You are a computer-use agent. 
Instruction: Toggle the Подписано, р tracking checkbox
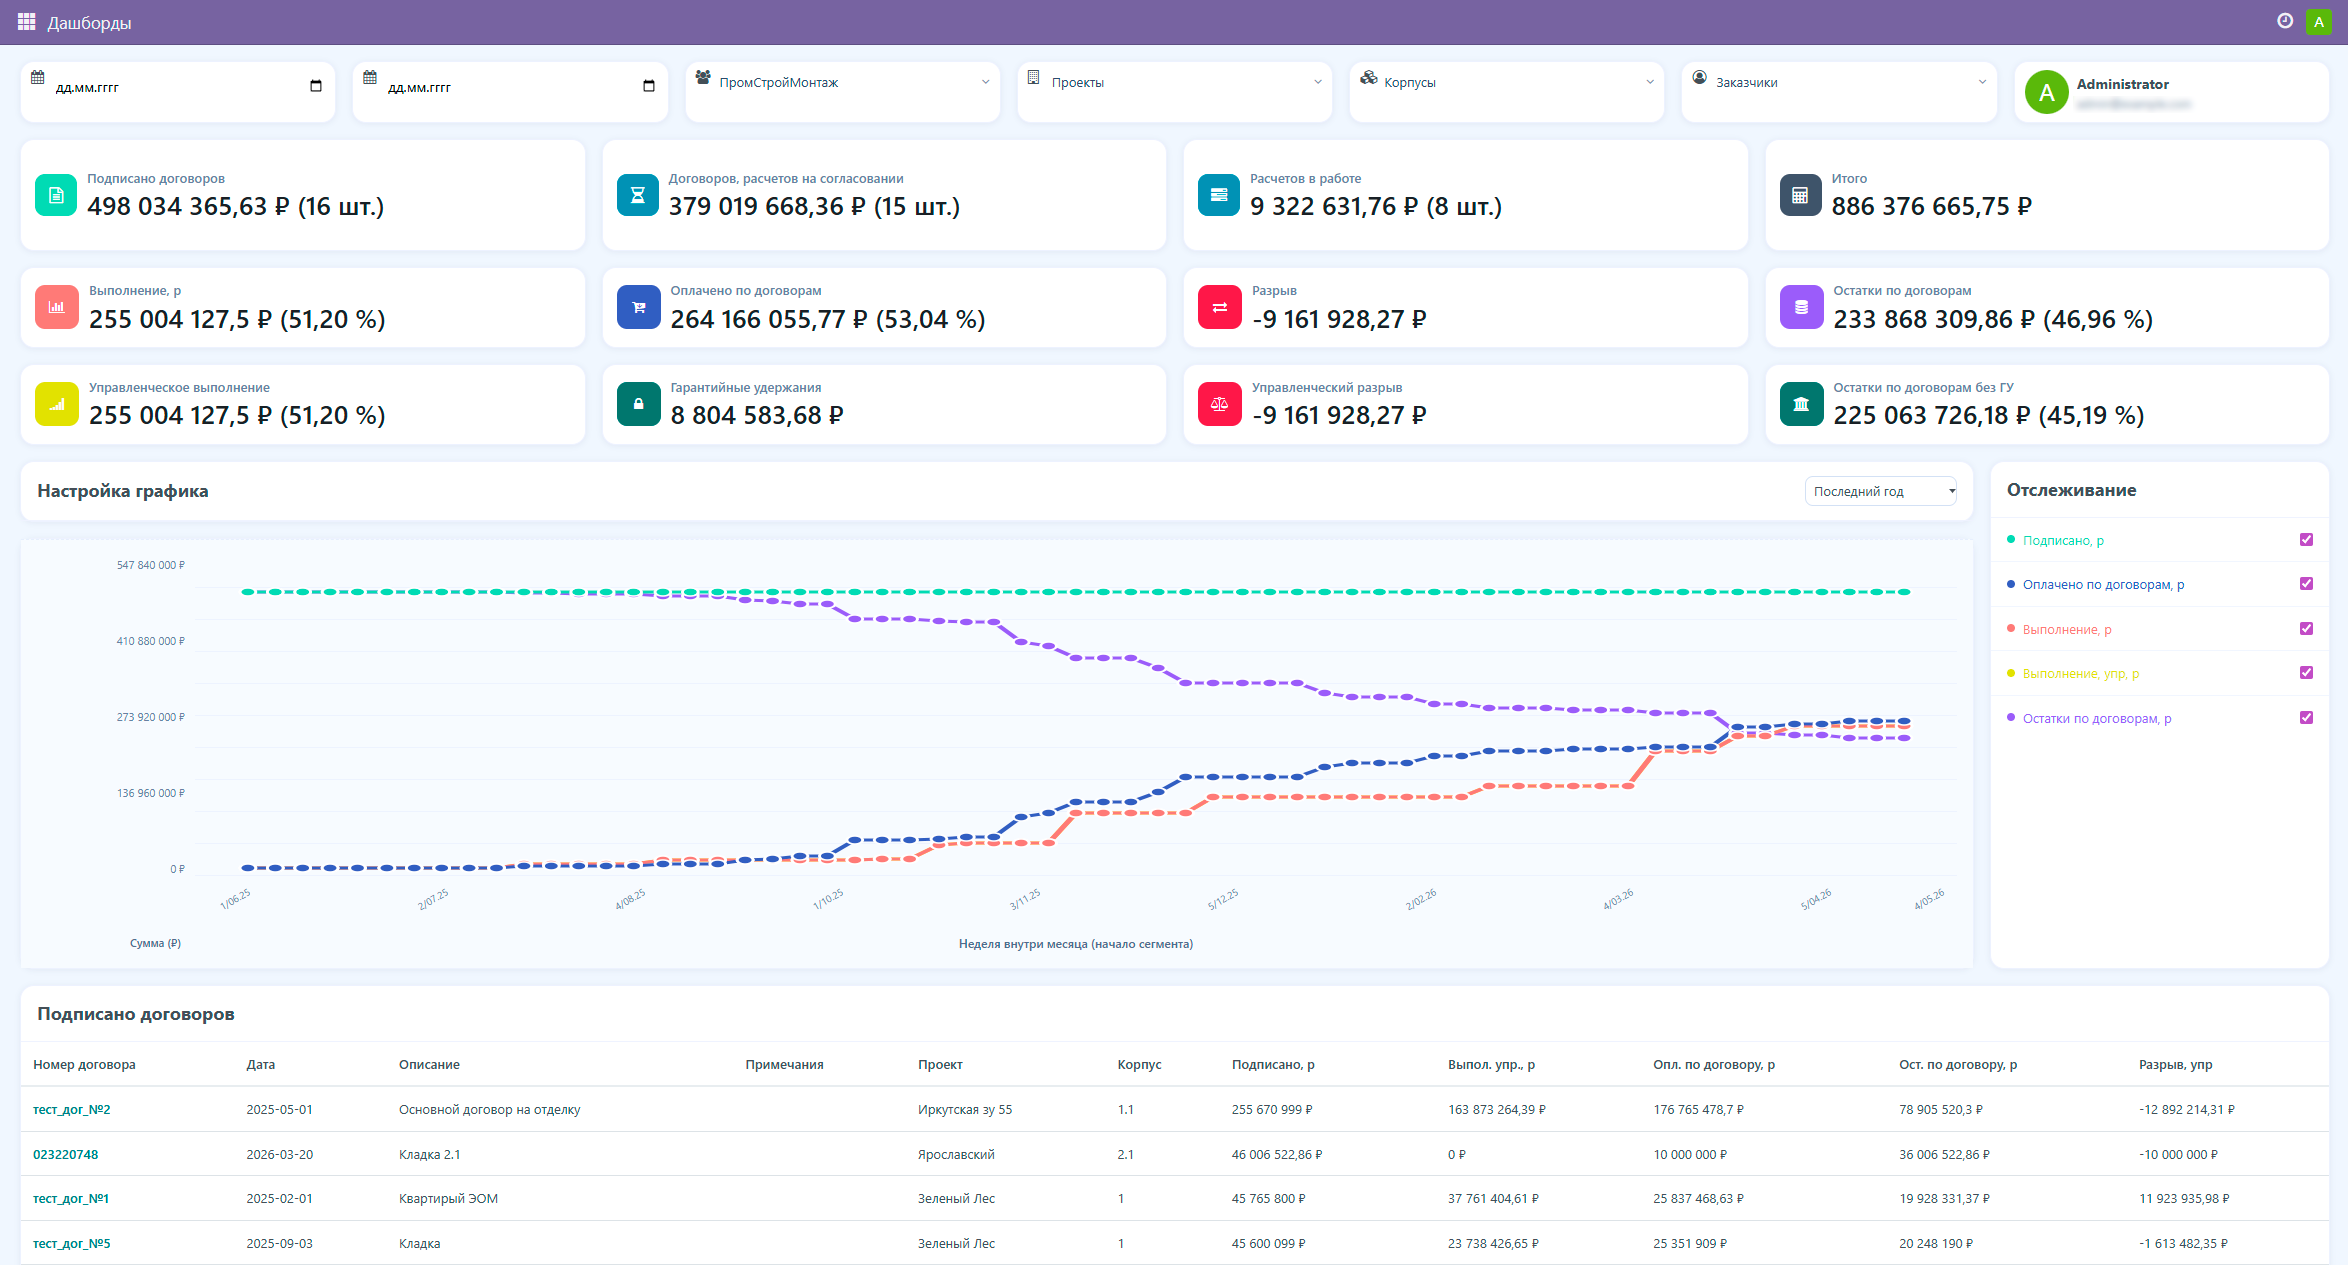pos(2306,540)
